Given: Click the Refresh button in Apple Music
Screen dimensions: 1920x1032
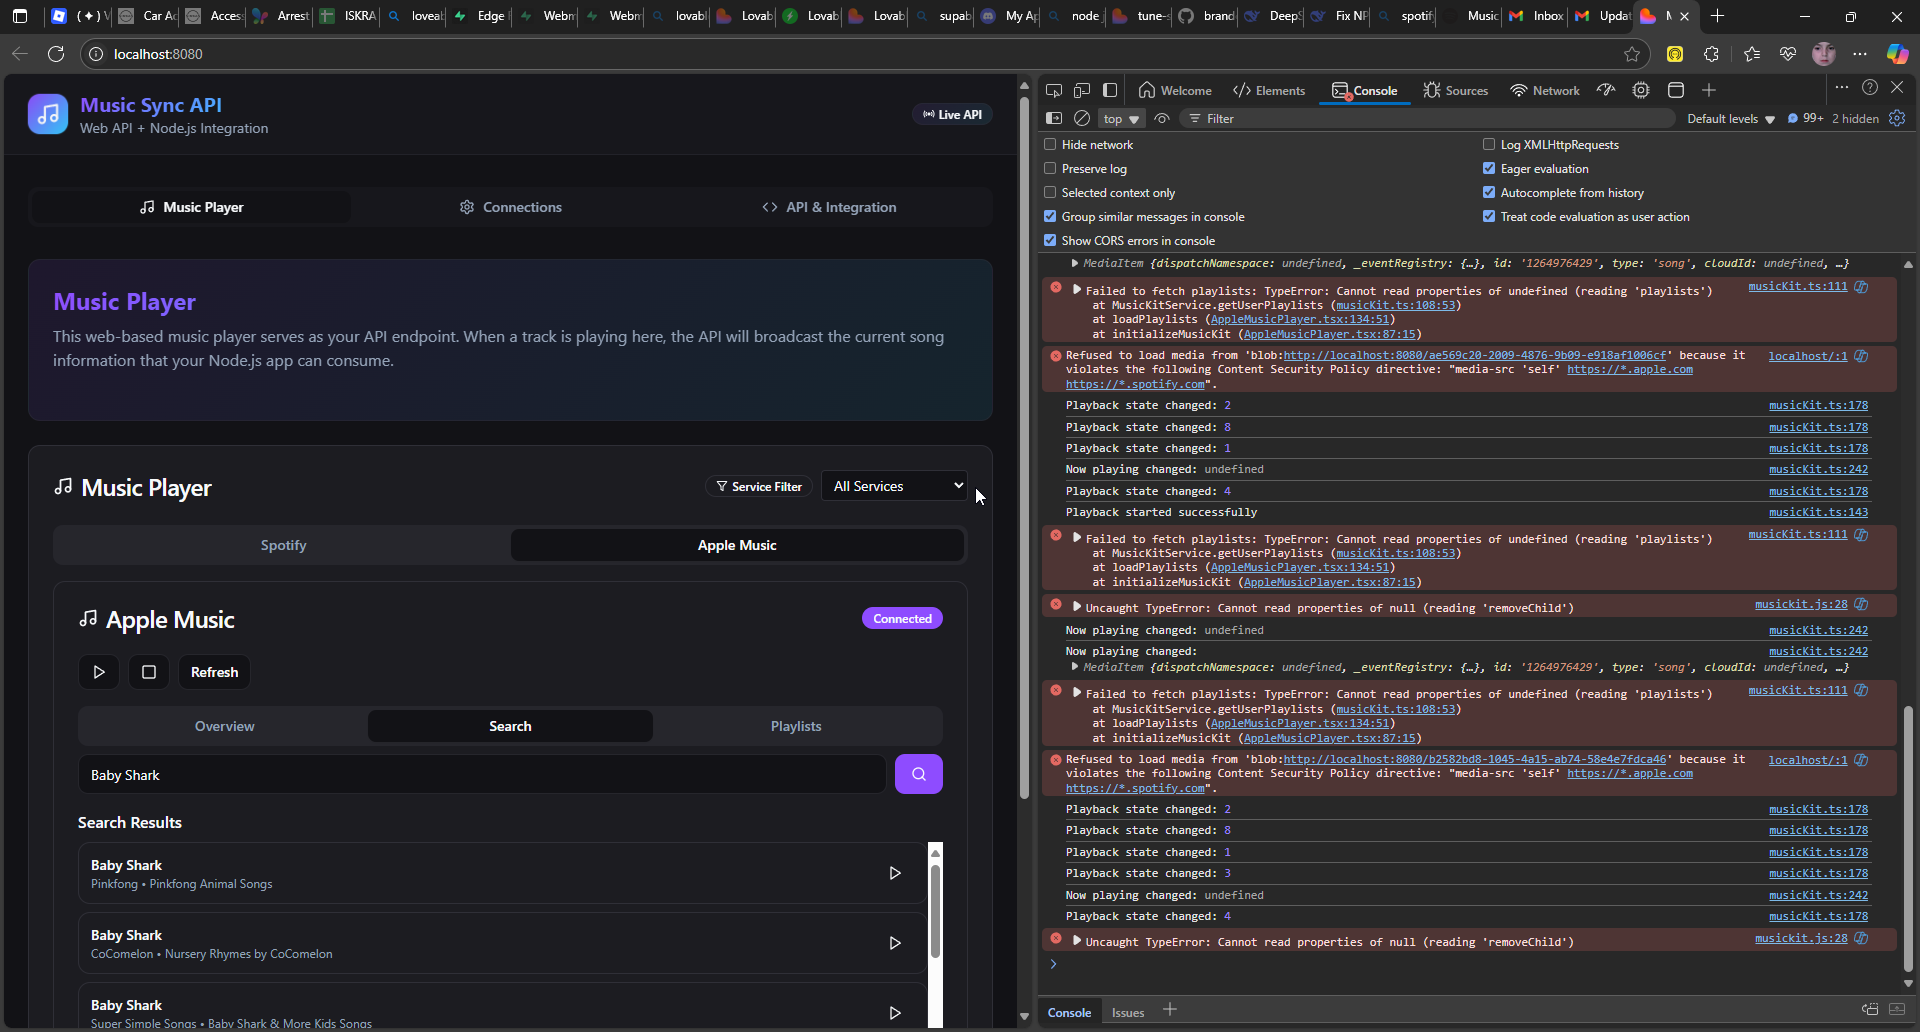Looking at the screenshot, I should click(215, 672).
